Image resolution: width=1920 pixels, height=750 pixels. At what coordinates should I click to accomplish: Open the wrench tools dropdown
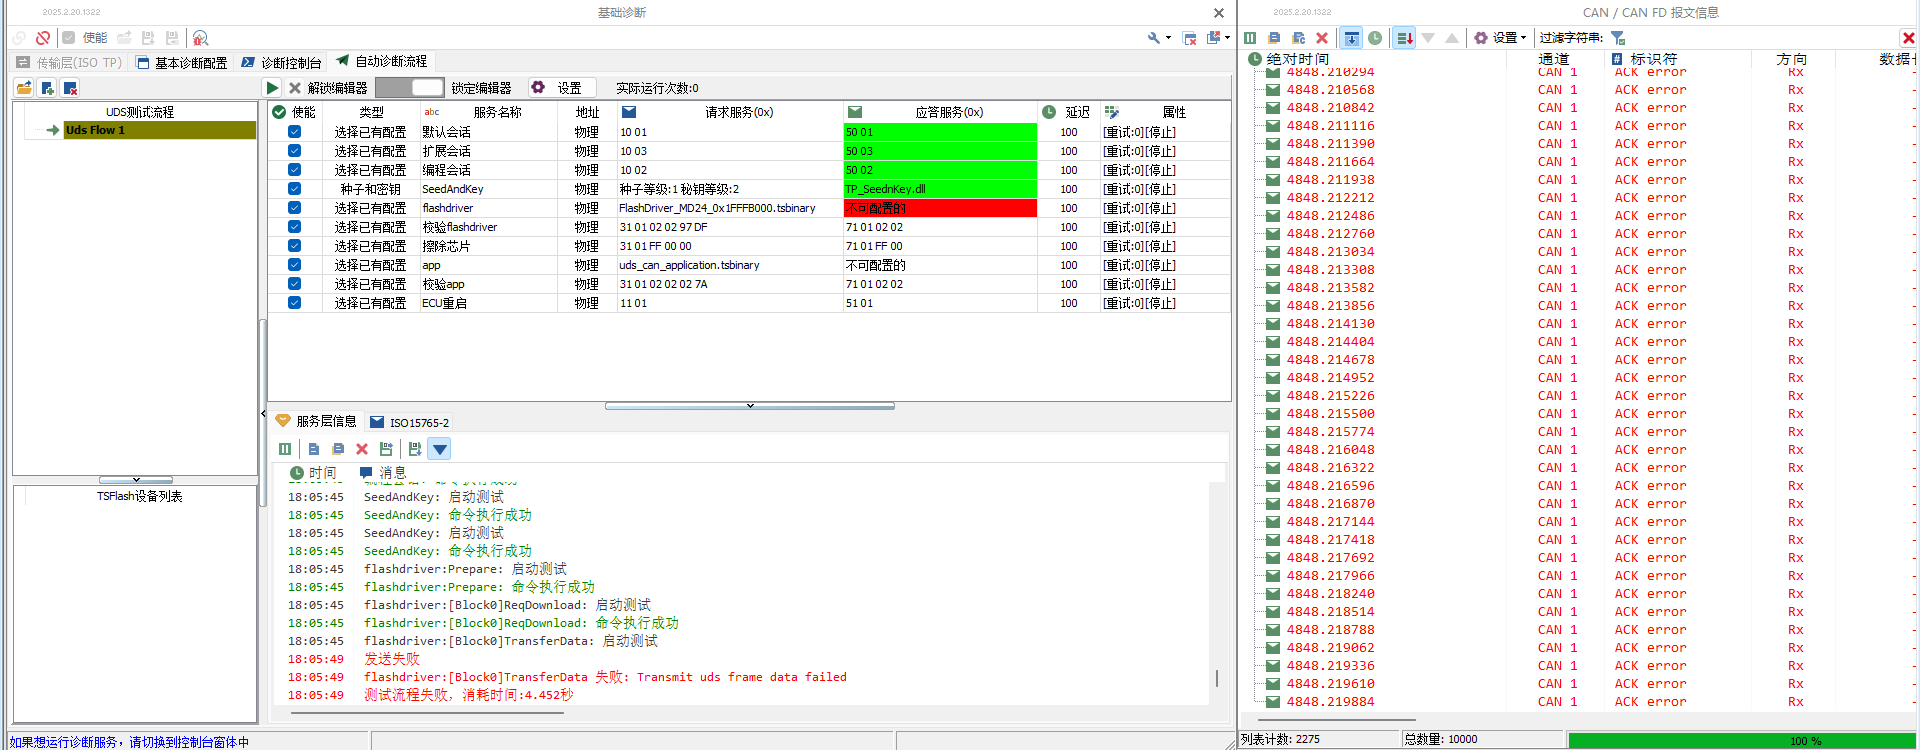[x=1159, y=38]
